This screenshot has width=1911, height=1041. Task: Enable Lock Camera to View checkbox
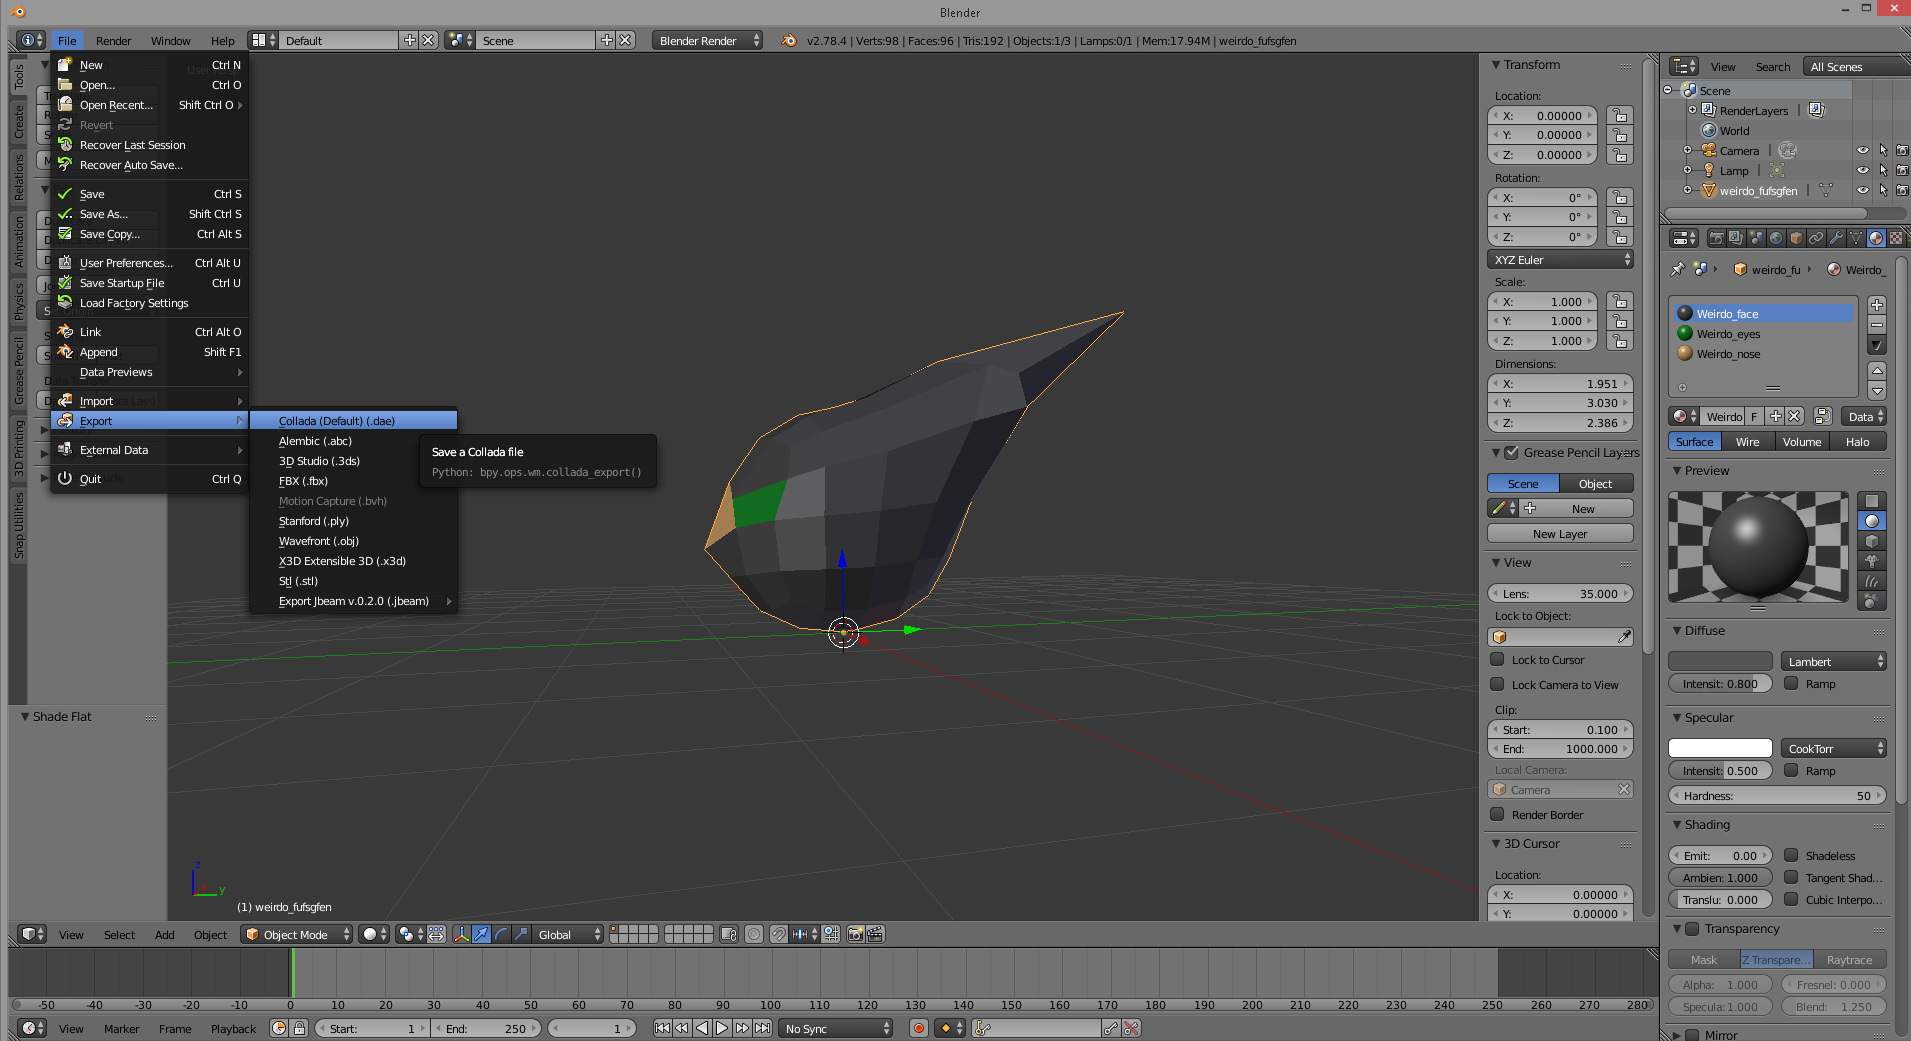(x=1497, y=685)
